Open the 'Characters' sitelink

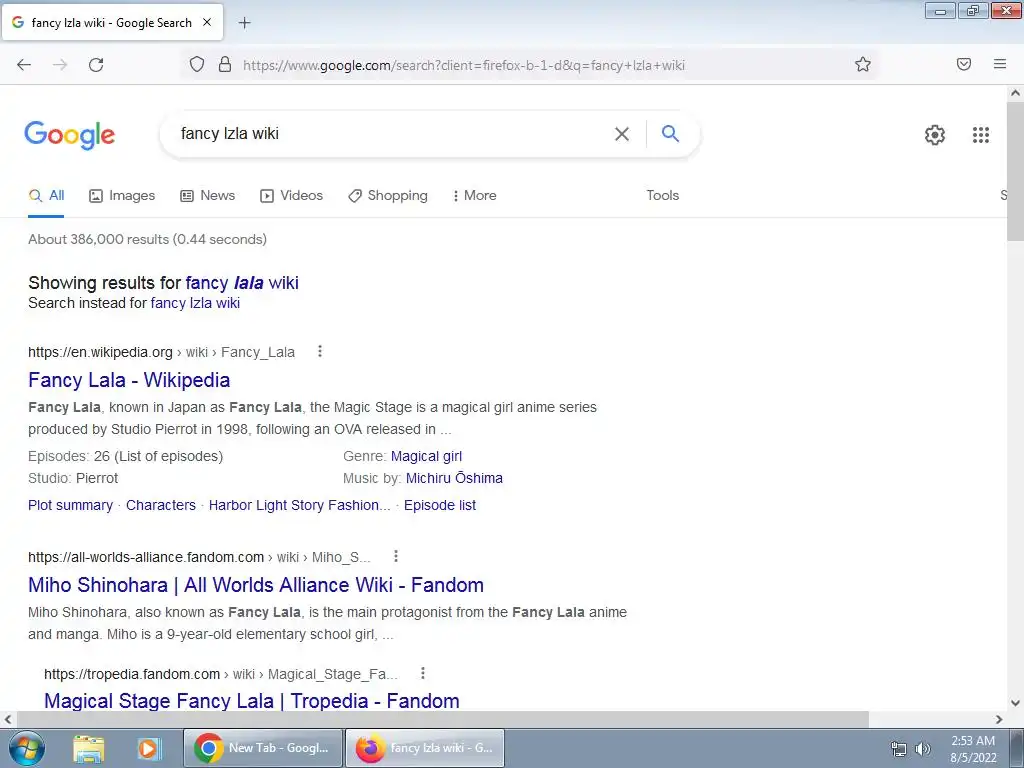(x=161, y=505)
